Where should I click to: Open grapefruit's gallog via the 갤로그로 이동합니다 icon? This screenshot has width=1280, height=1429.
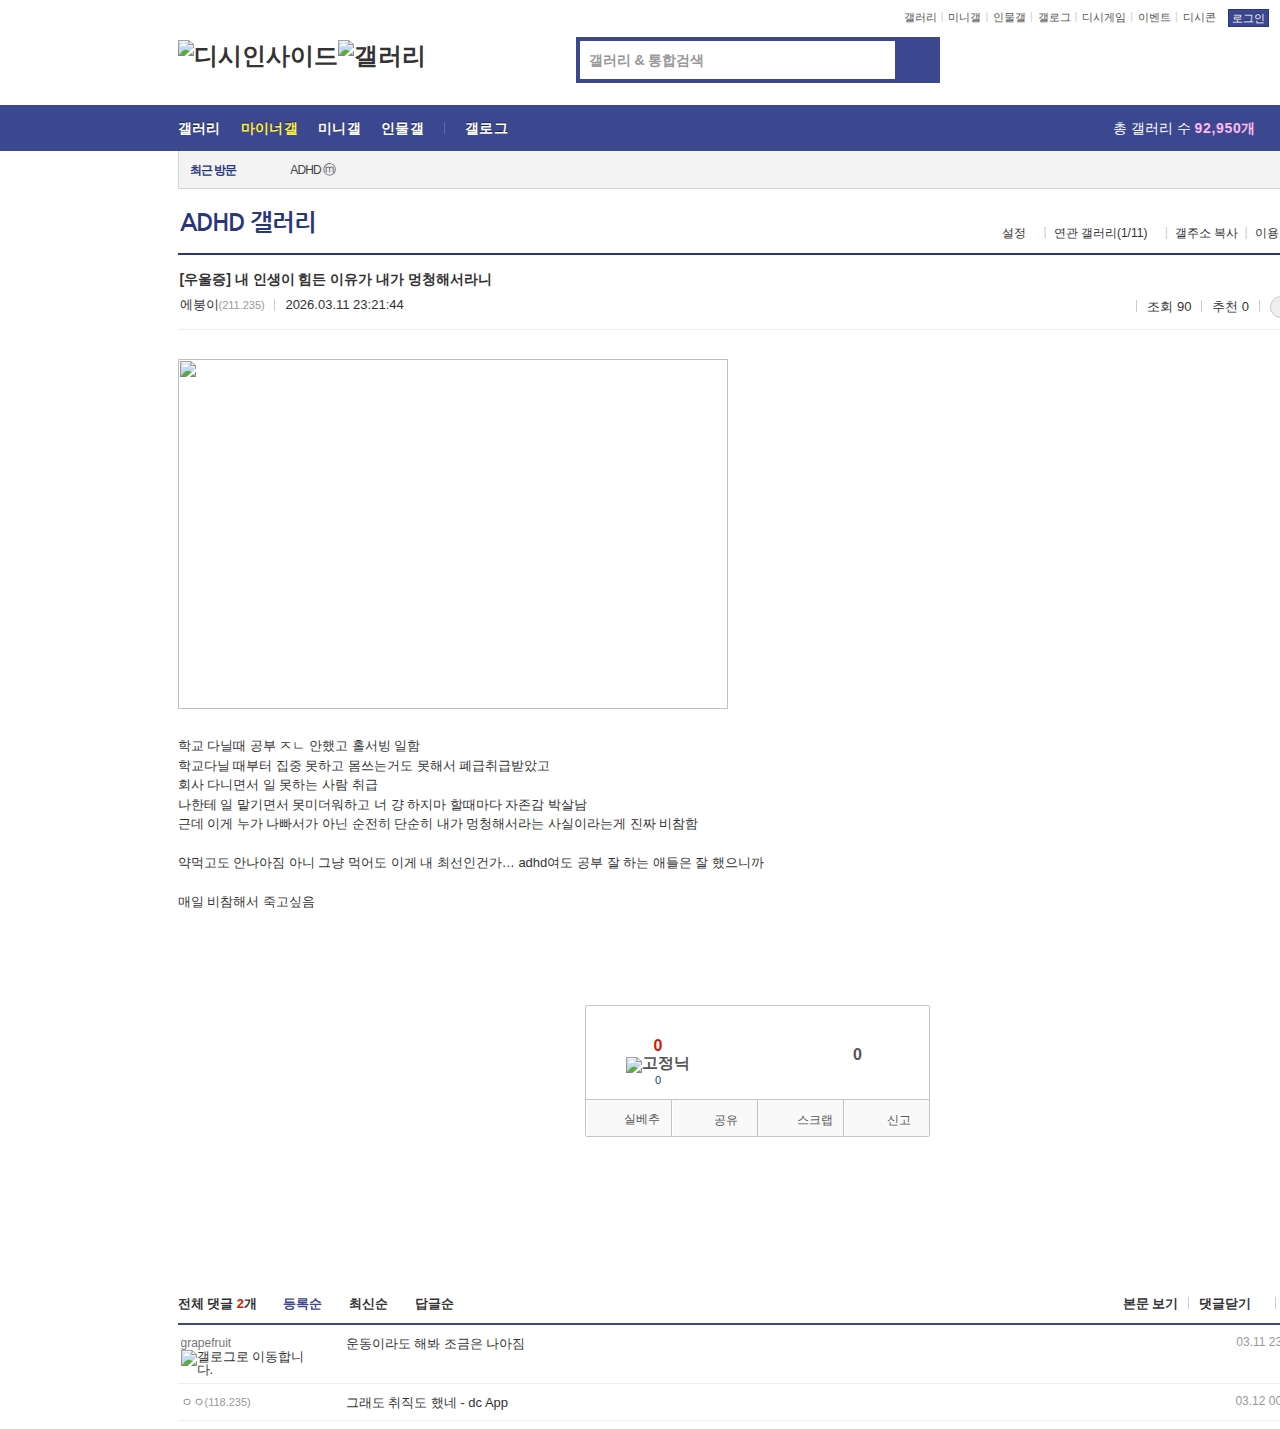tap(242, 1362)
